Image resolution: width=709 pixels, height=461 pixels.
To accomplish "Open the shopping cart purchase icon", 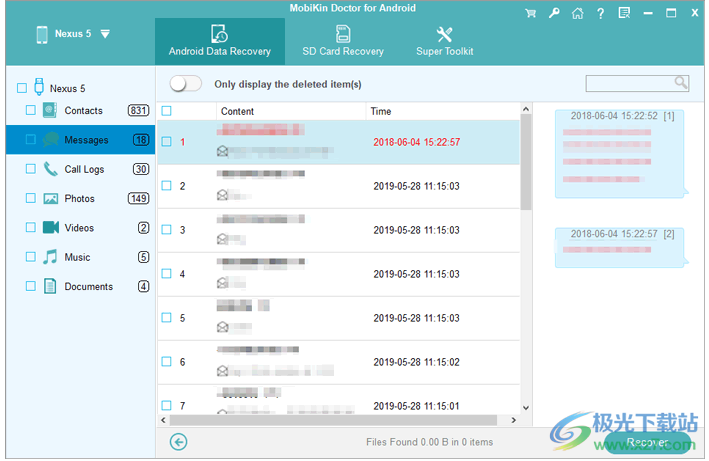I will [x=530, y=13].
